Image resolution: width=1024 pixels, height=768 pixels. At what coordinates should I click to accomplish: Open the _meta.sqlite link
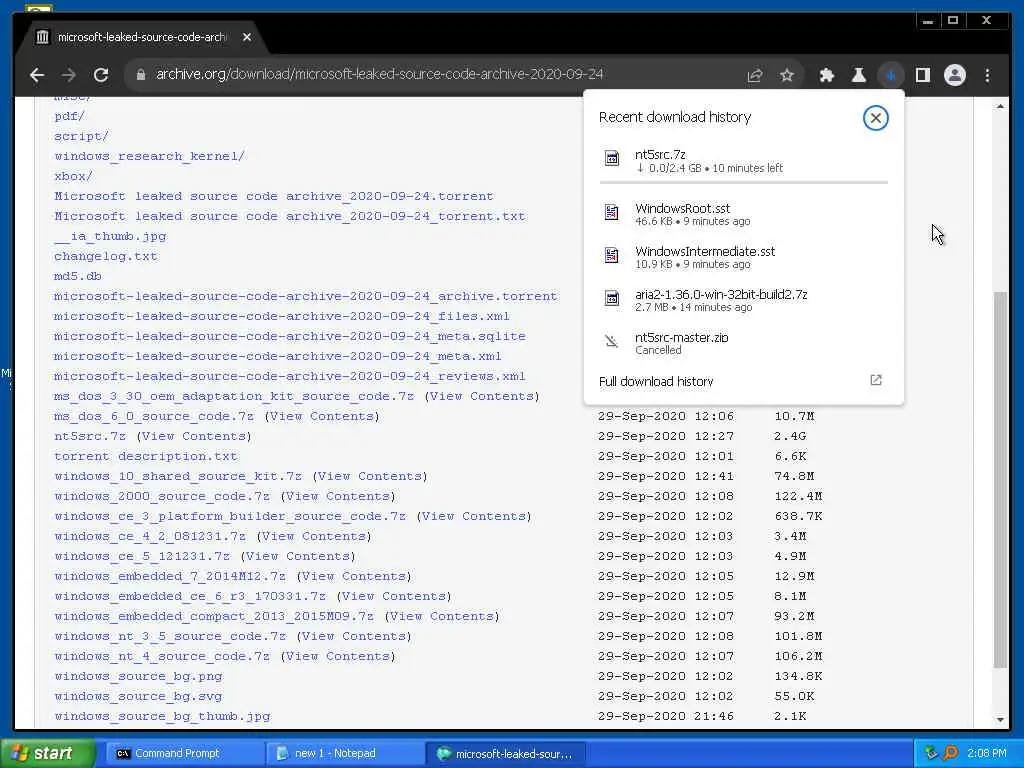point(290,336)
